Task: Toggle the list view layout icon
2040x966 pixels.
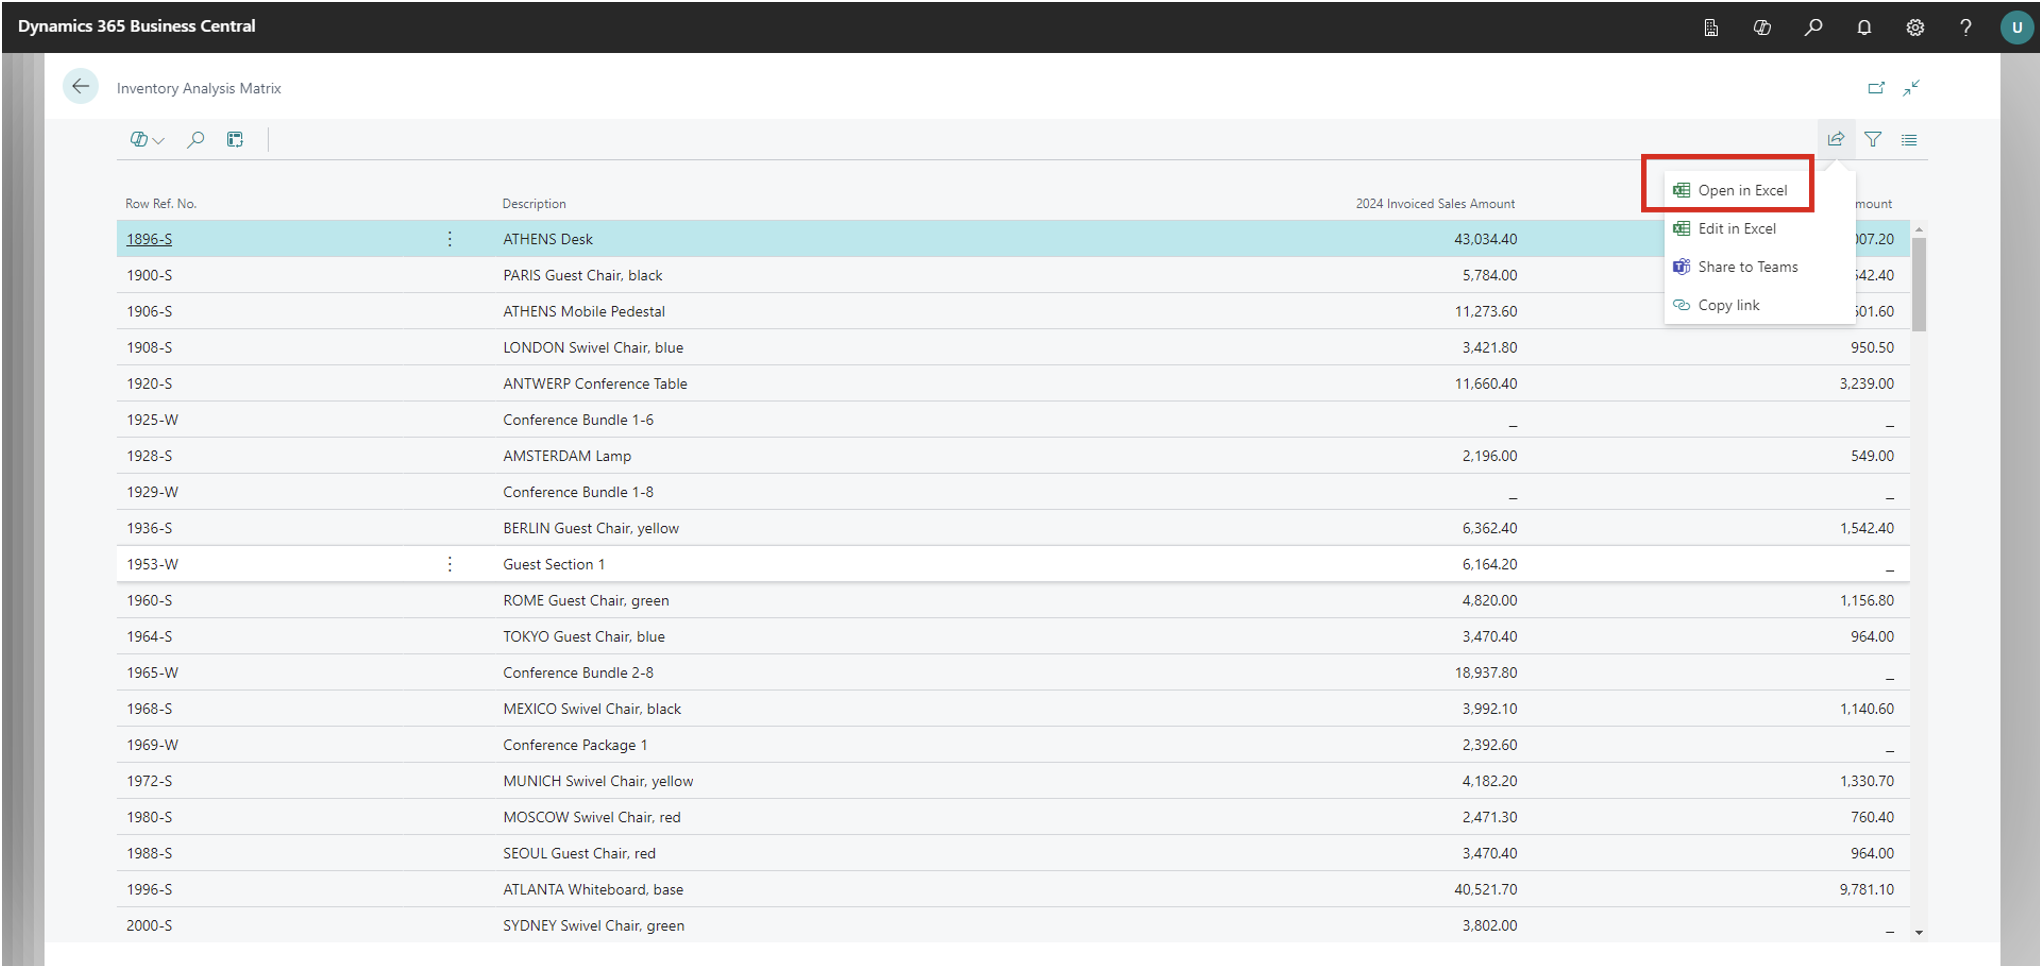Action: (1909, 140)
